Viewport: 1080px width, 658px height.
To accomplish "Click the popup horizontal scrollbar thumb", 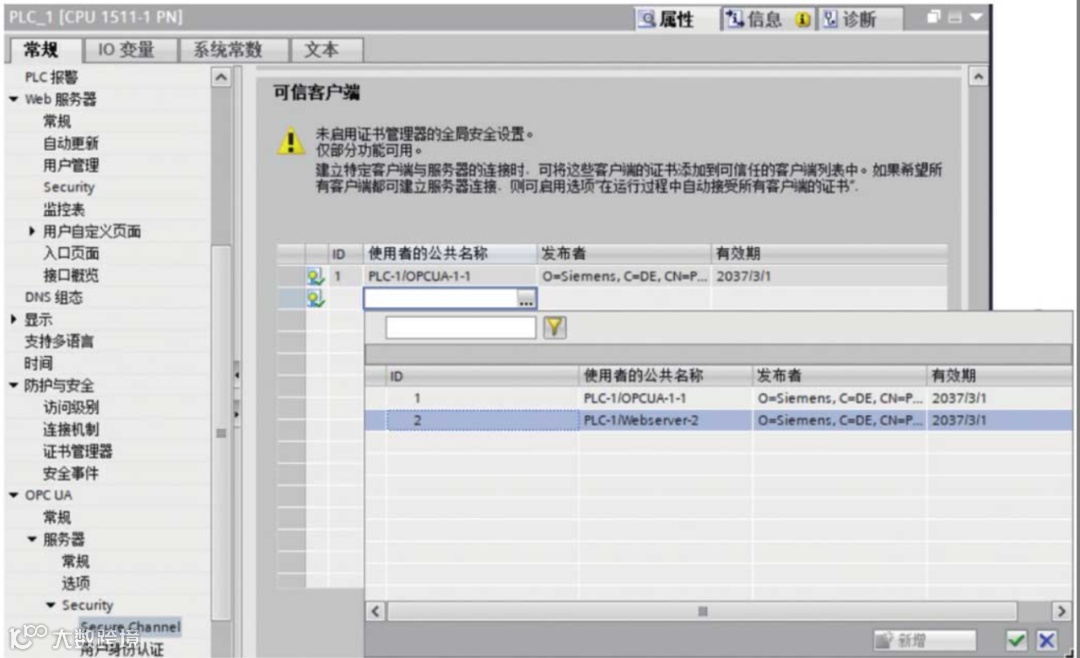I will (702, 611).
